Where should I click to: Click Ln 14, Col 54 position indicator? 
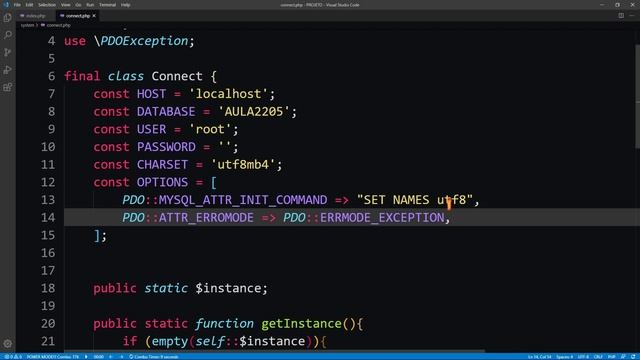click(x=539, y=357)
